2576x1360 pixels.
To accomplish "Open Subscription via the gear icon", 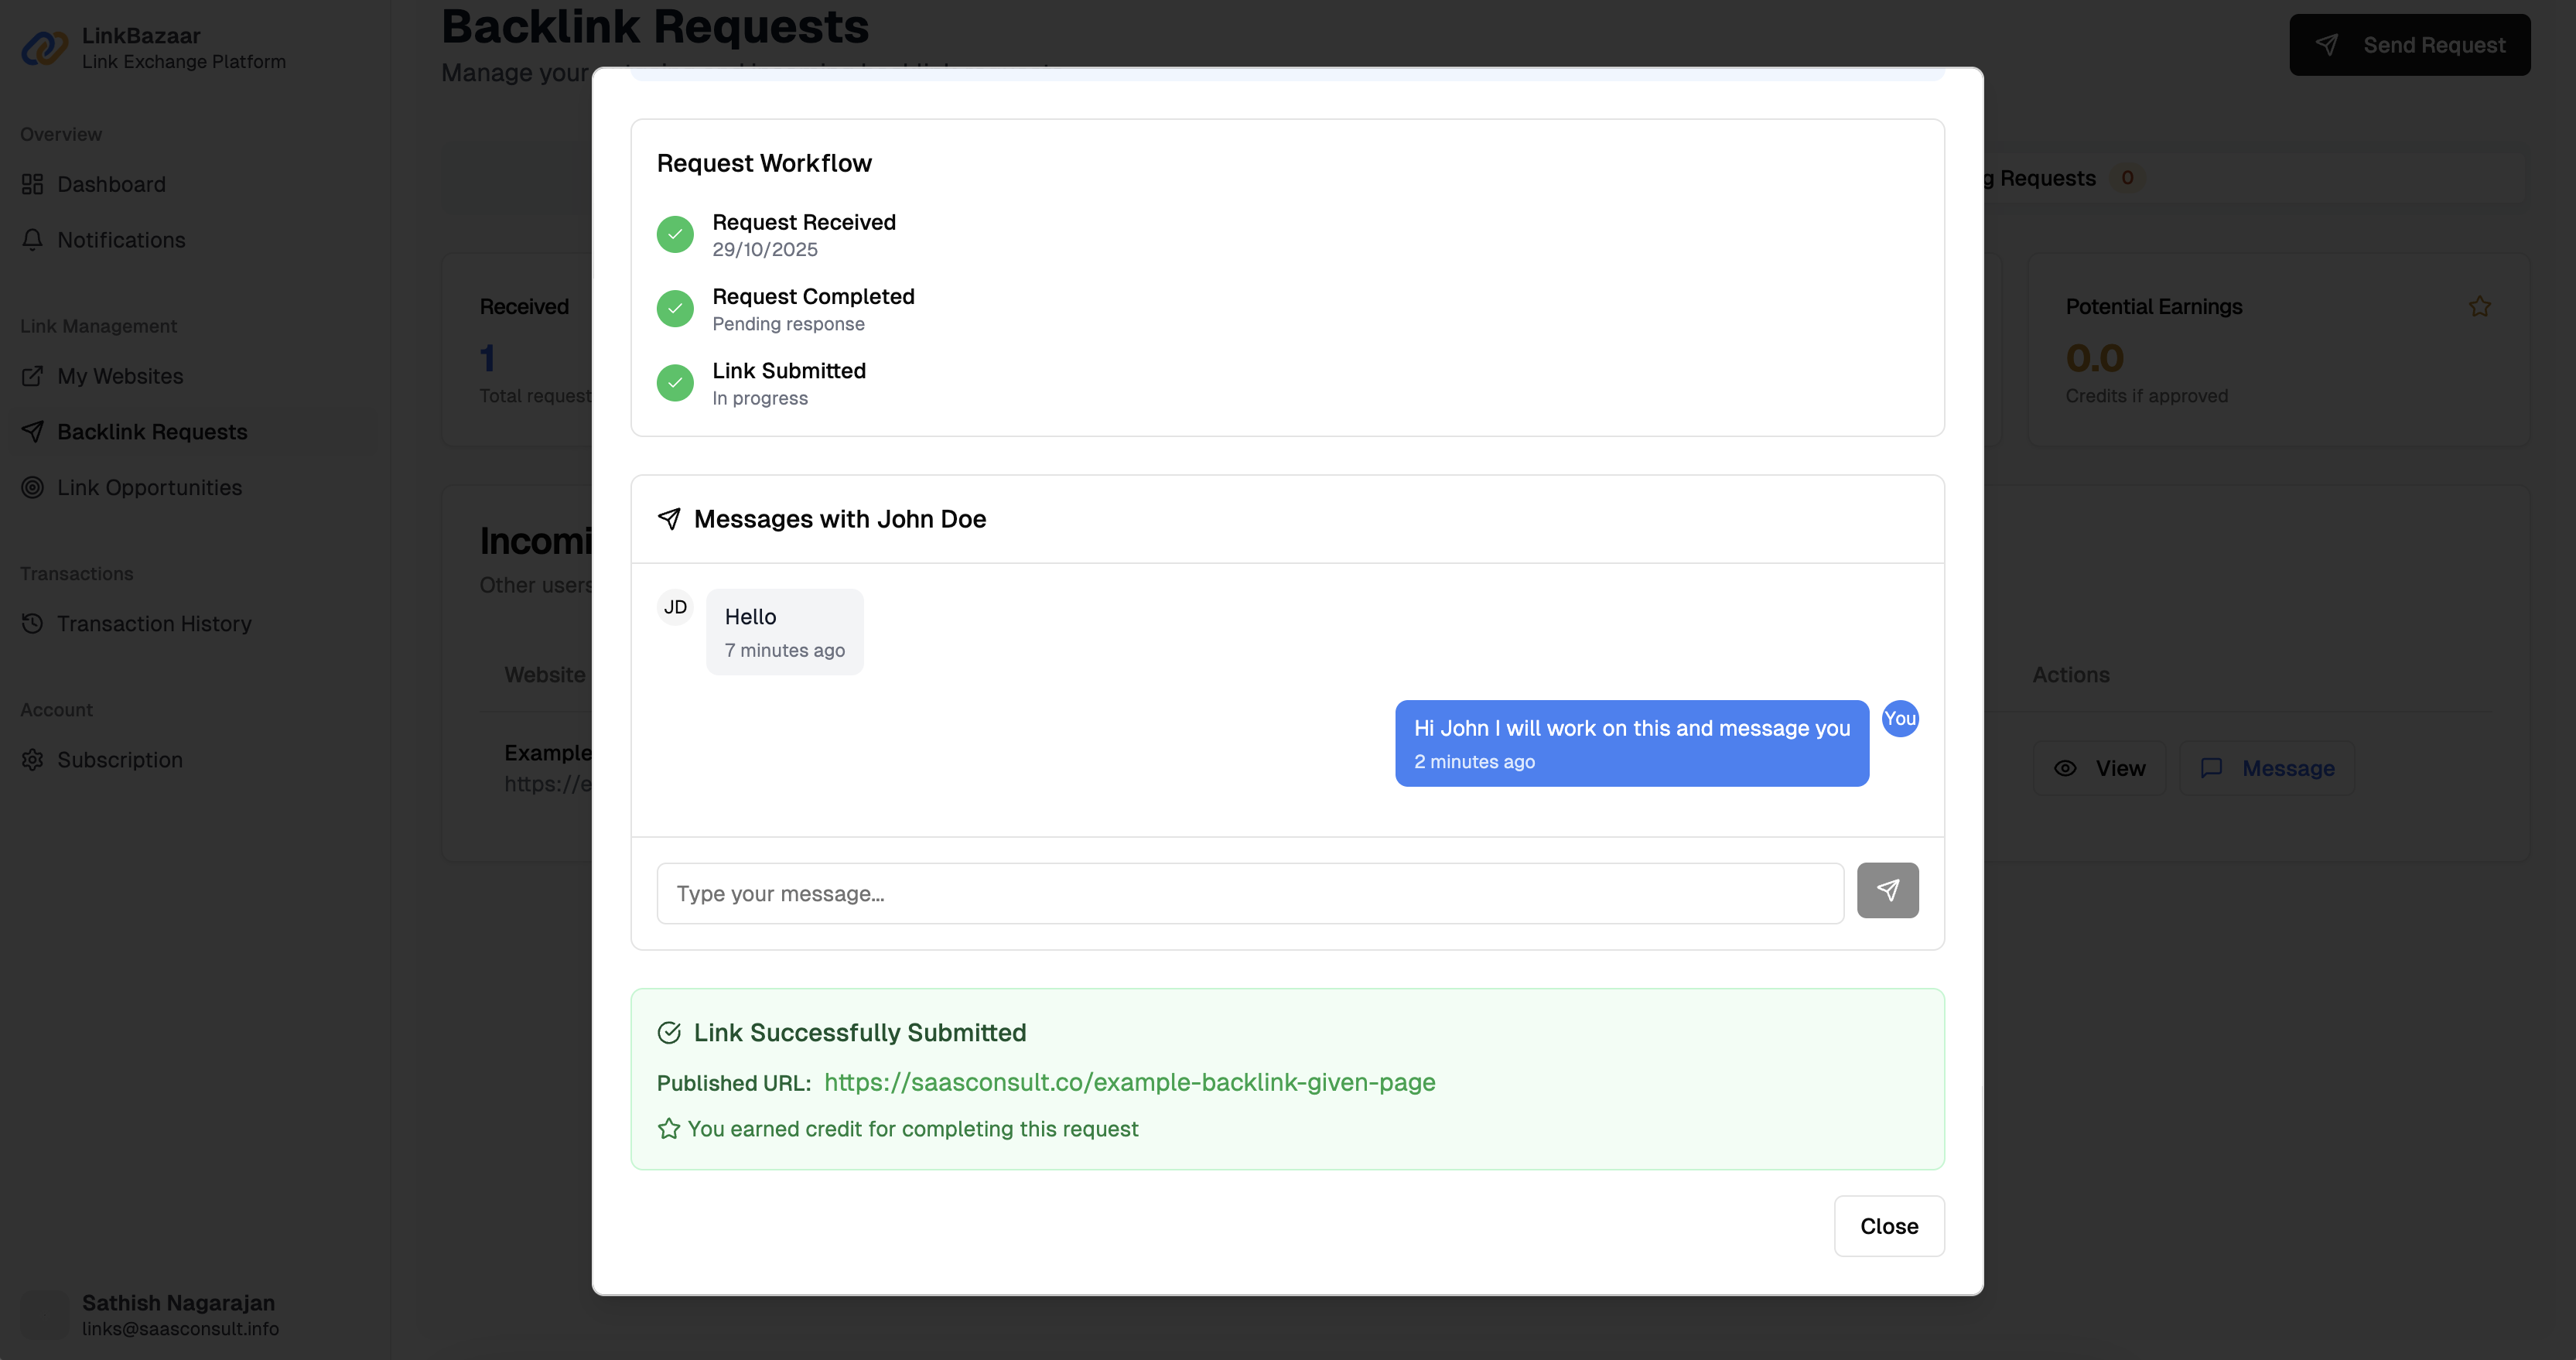I will coord(31,760).
